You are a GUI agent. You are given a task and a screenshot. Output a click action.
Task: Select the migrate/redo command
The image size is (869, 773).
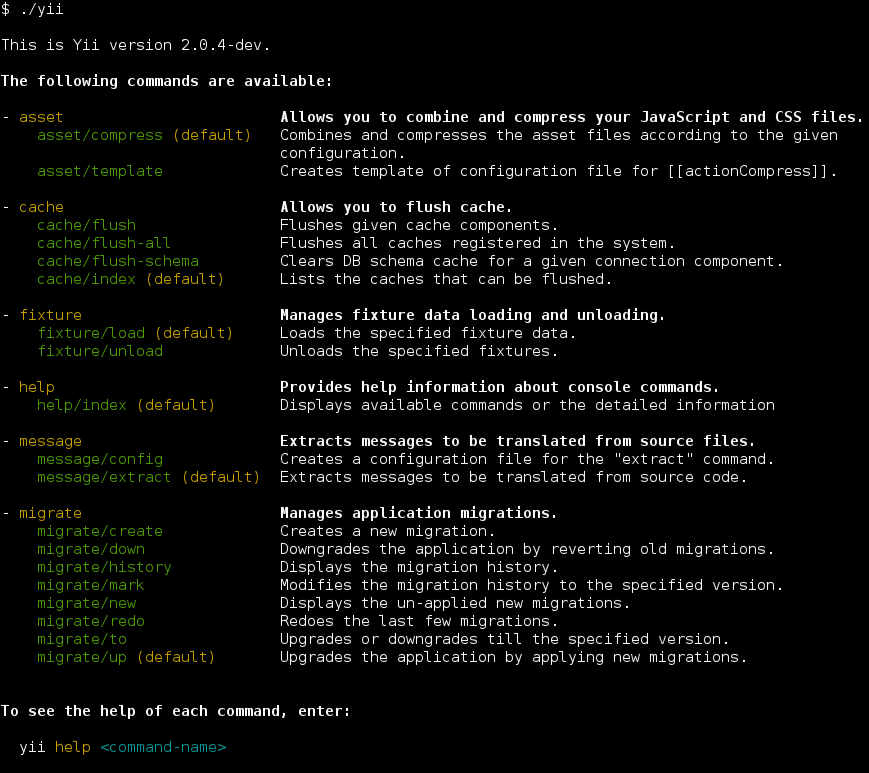(x=91, y=621)
